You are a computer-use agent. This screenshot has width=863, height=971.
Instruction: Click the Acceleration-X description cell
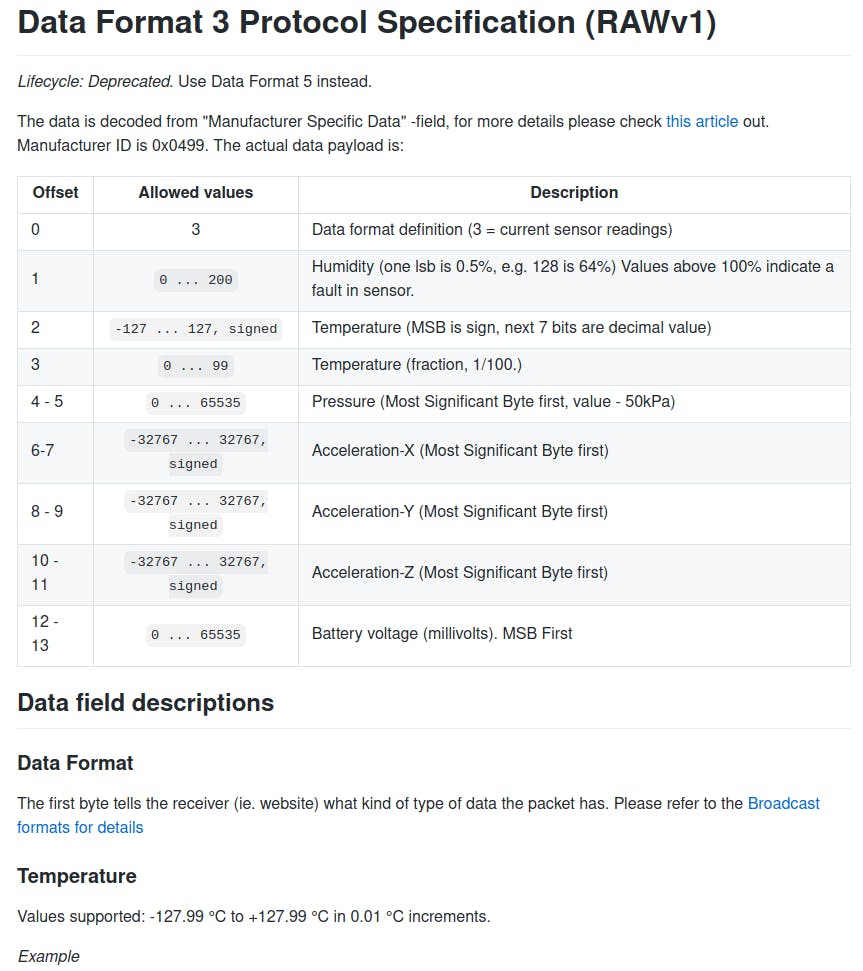[x=460, y=450]
